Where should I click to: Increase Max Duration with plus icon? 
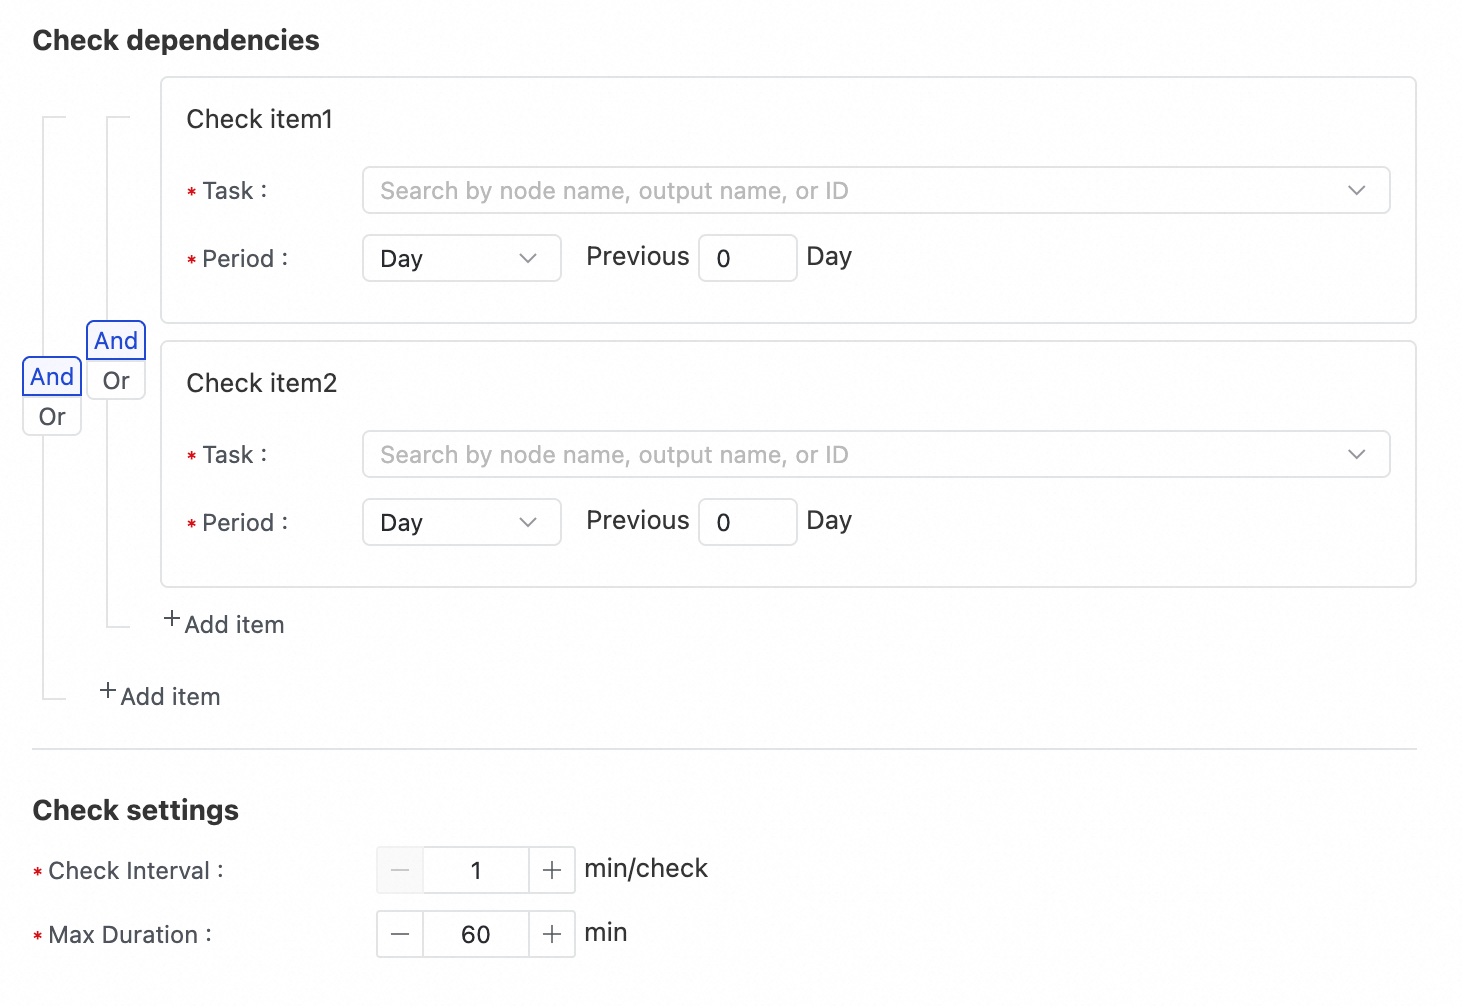[x=551, y=935]
